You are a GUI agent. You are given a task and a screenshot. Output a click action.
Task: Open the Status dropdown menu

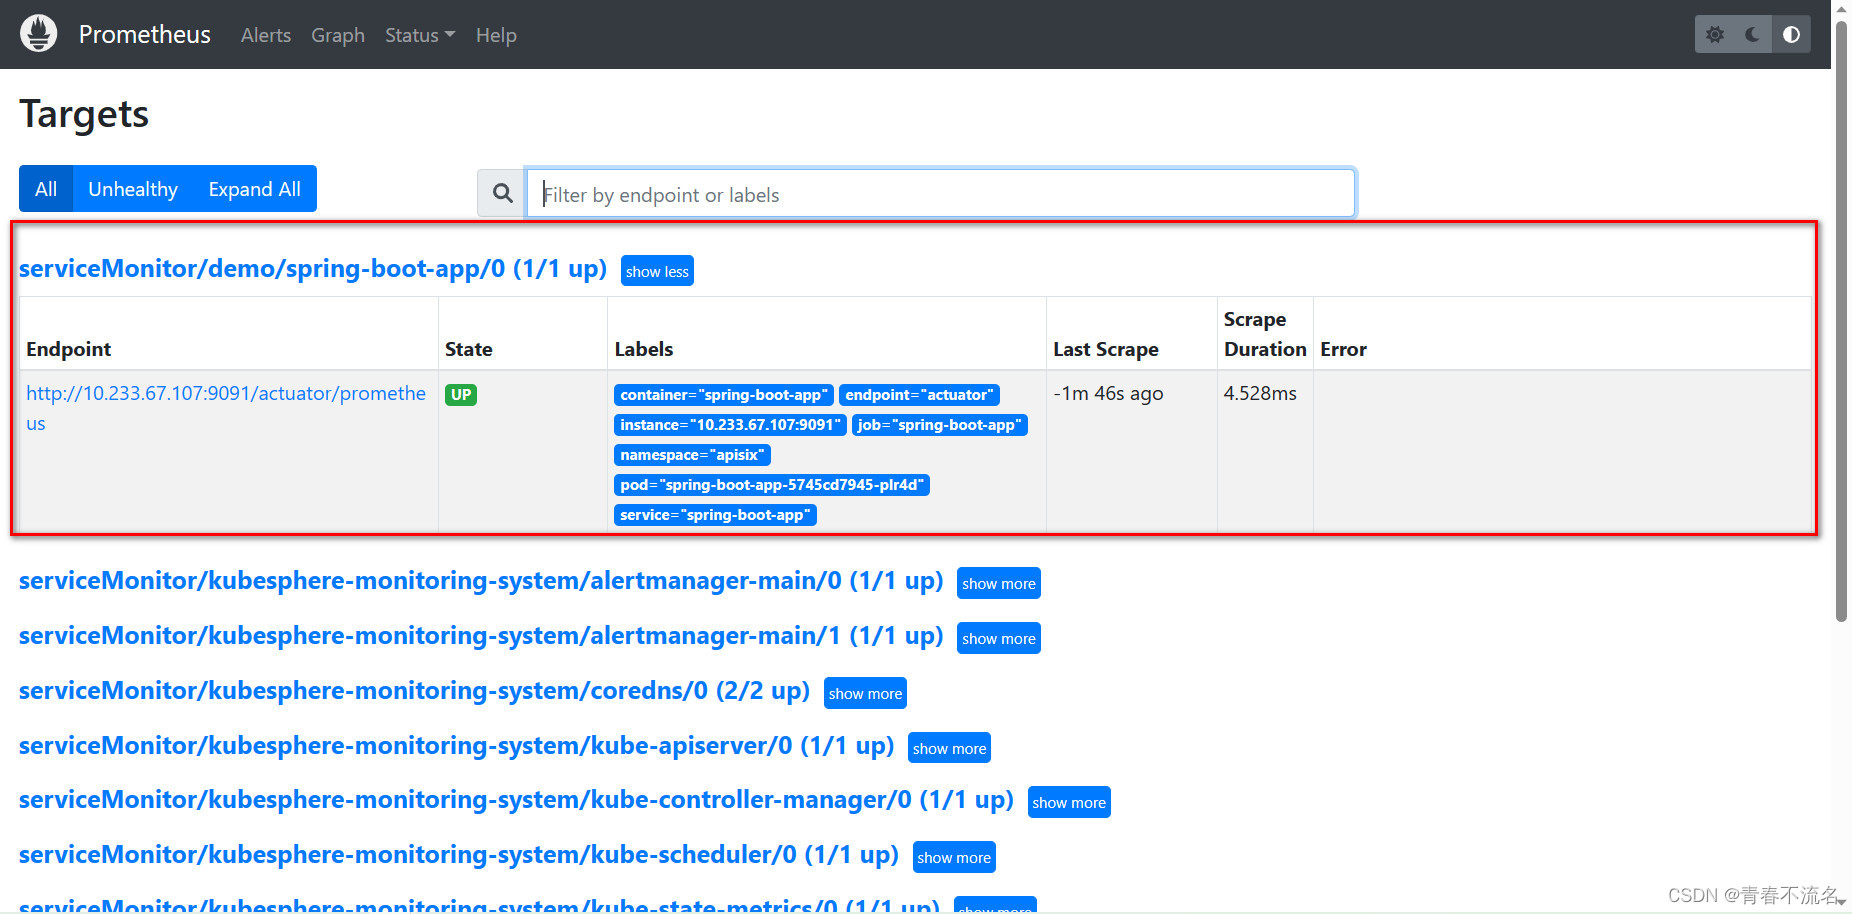point(418,34)
